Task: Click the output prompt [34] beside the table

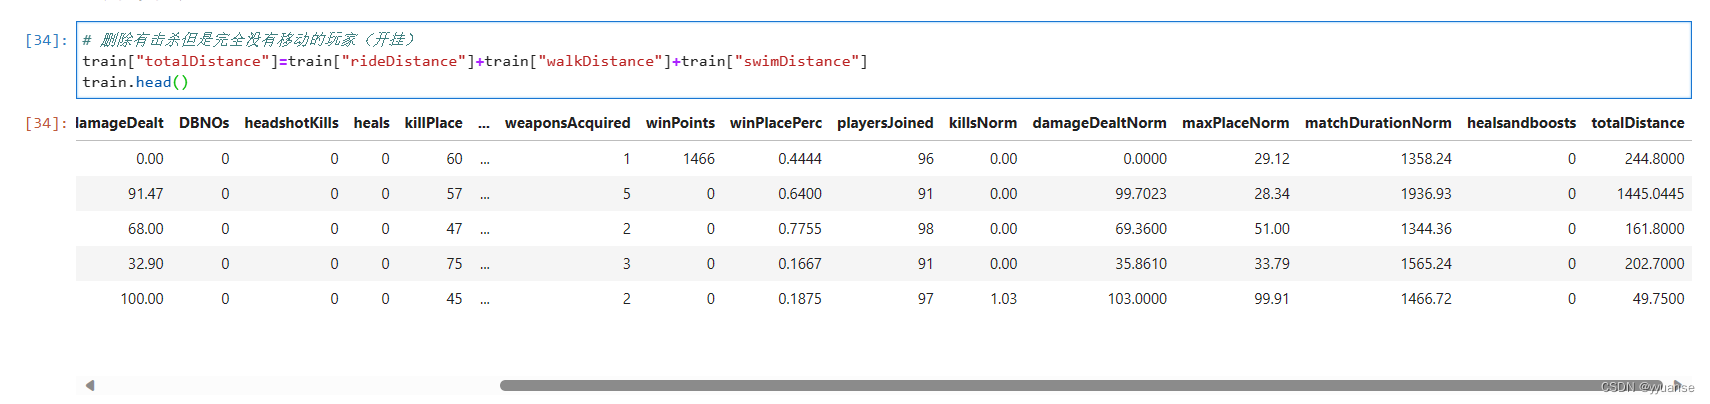Action: click(46, 123)
